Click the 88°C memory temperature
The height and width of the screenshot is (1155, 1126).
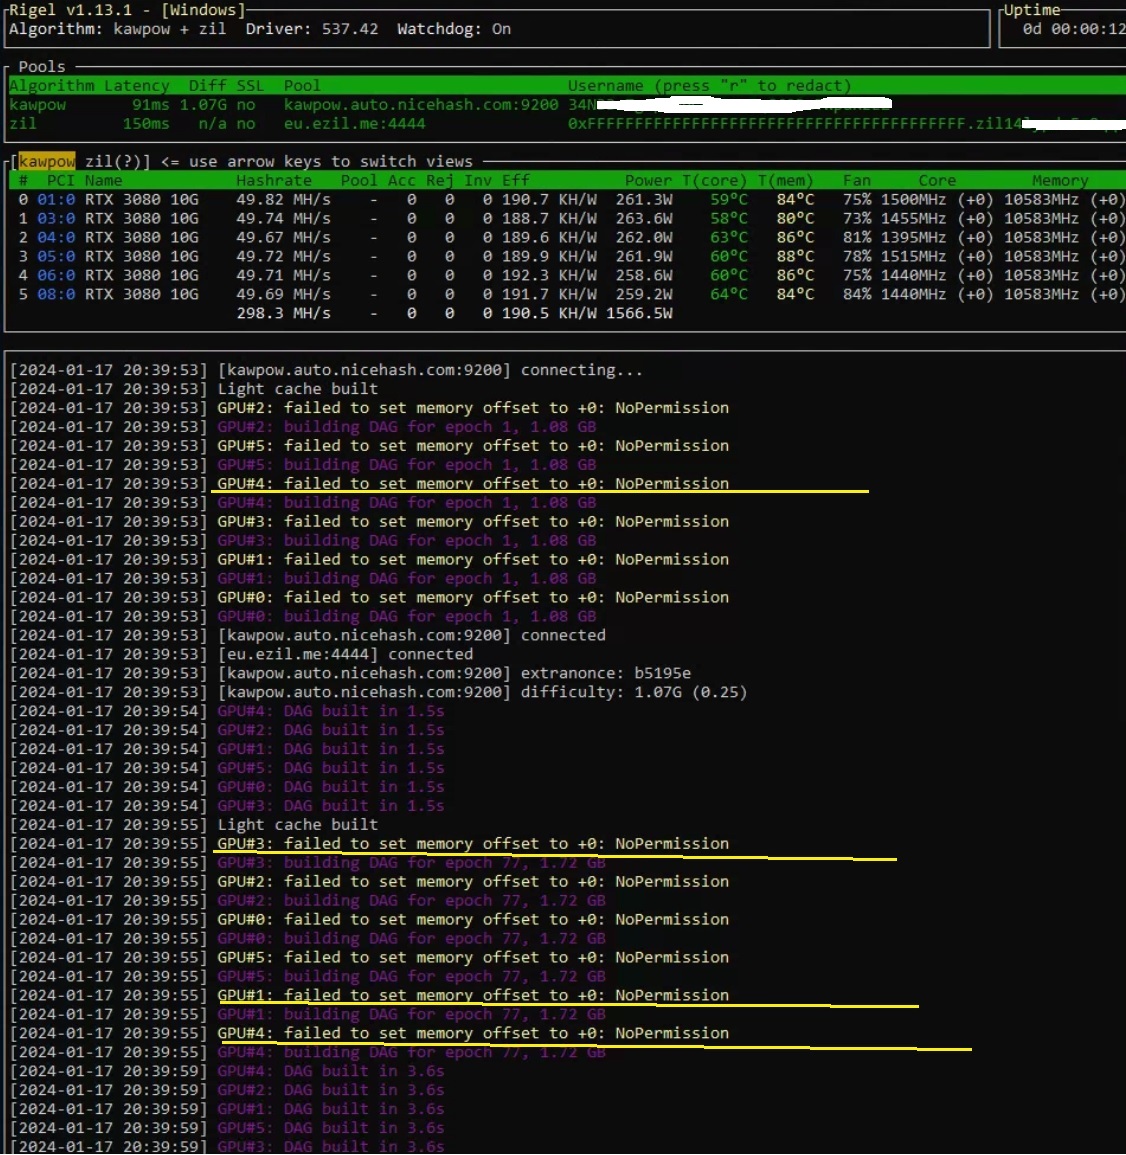(x=795, y=256)
